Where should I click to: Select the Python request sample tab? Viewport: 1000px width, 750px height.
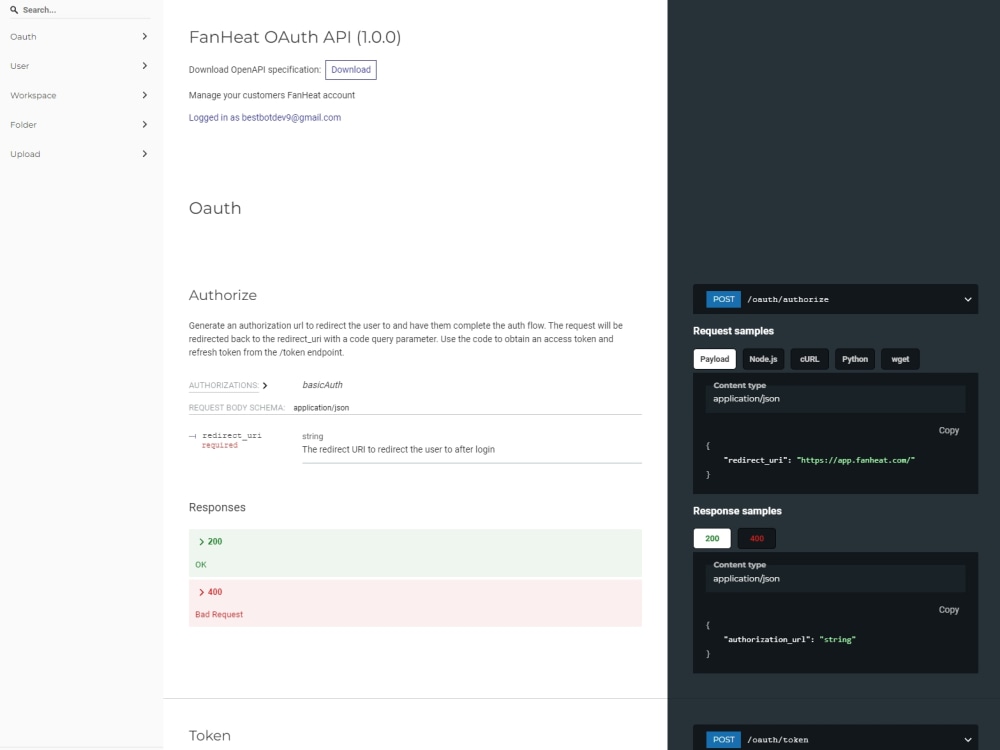click(x=855, y=359)
